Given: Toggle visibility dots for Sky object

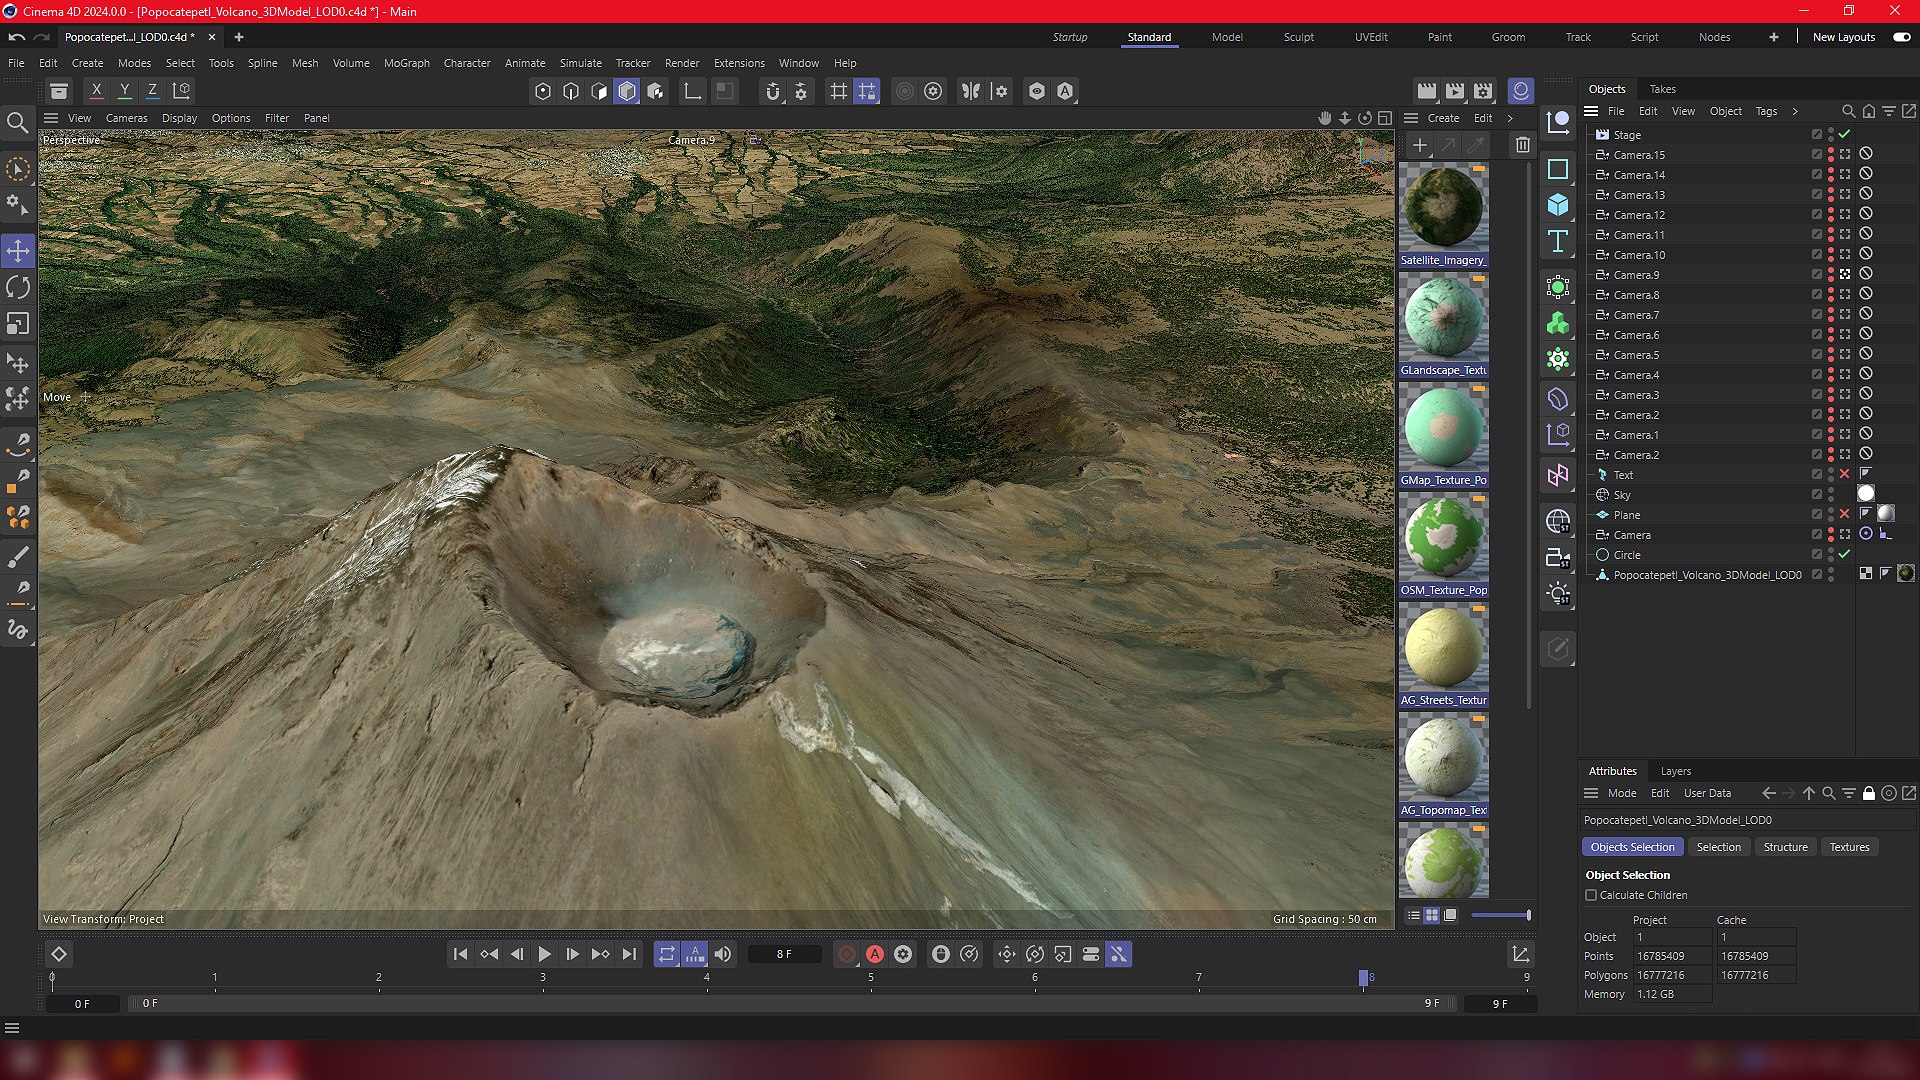Looking at the screenshot, I should click(1831, 495).
